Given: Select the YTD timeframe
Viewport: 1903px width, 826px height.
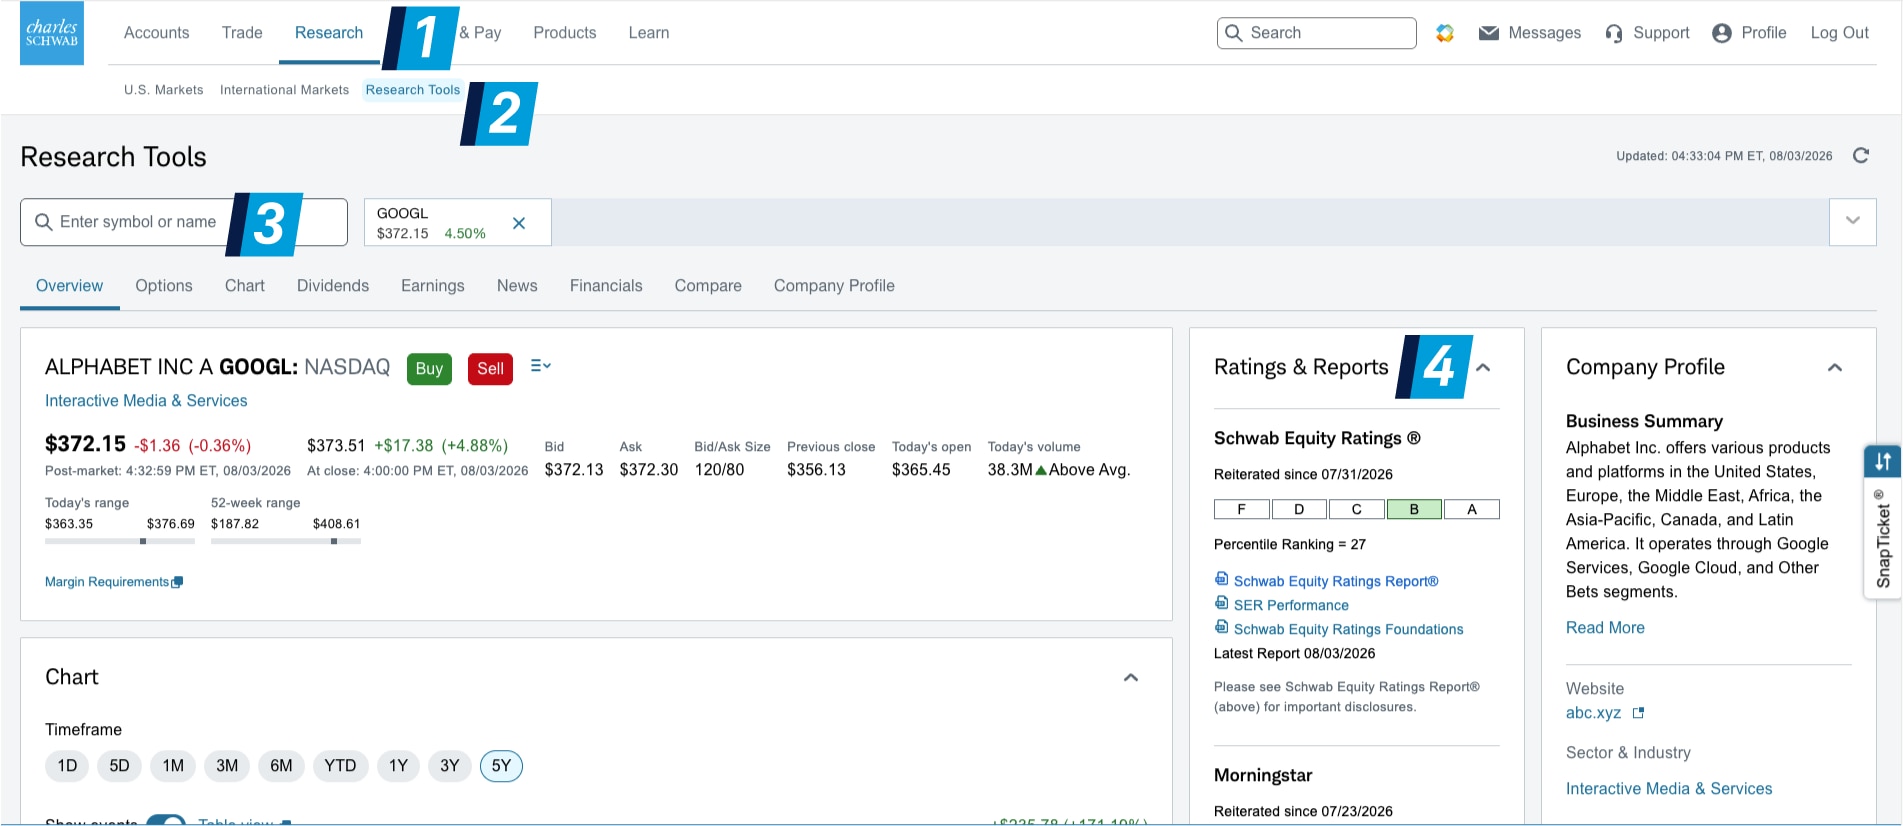Looking at the screenshot, I should pos(340,766).
